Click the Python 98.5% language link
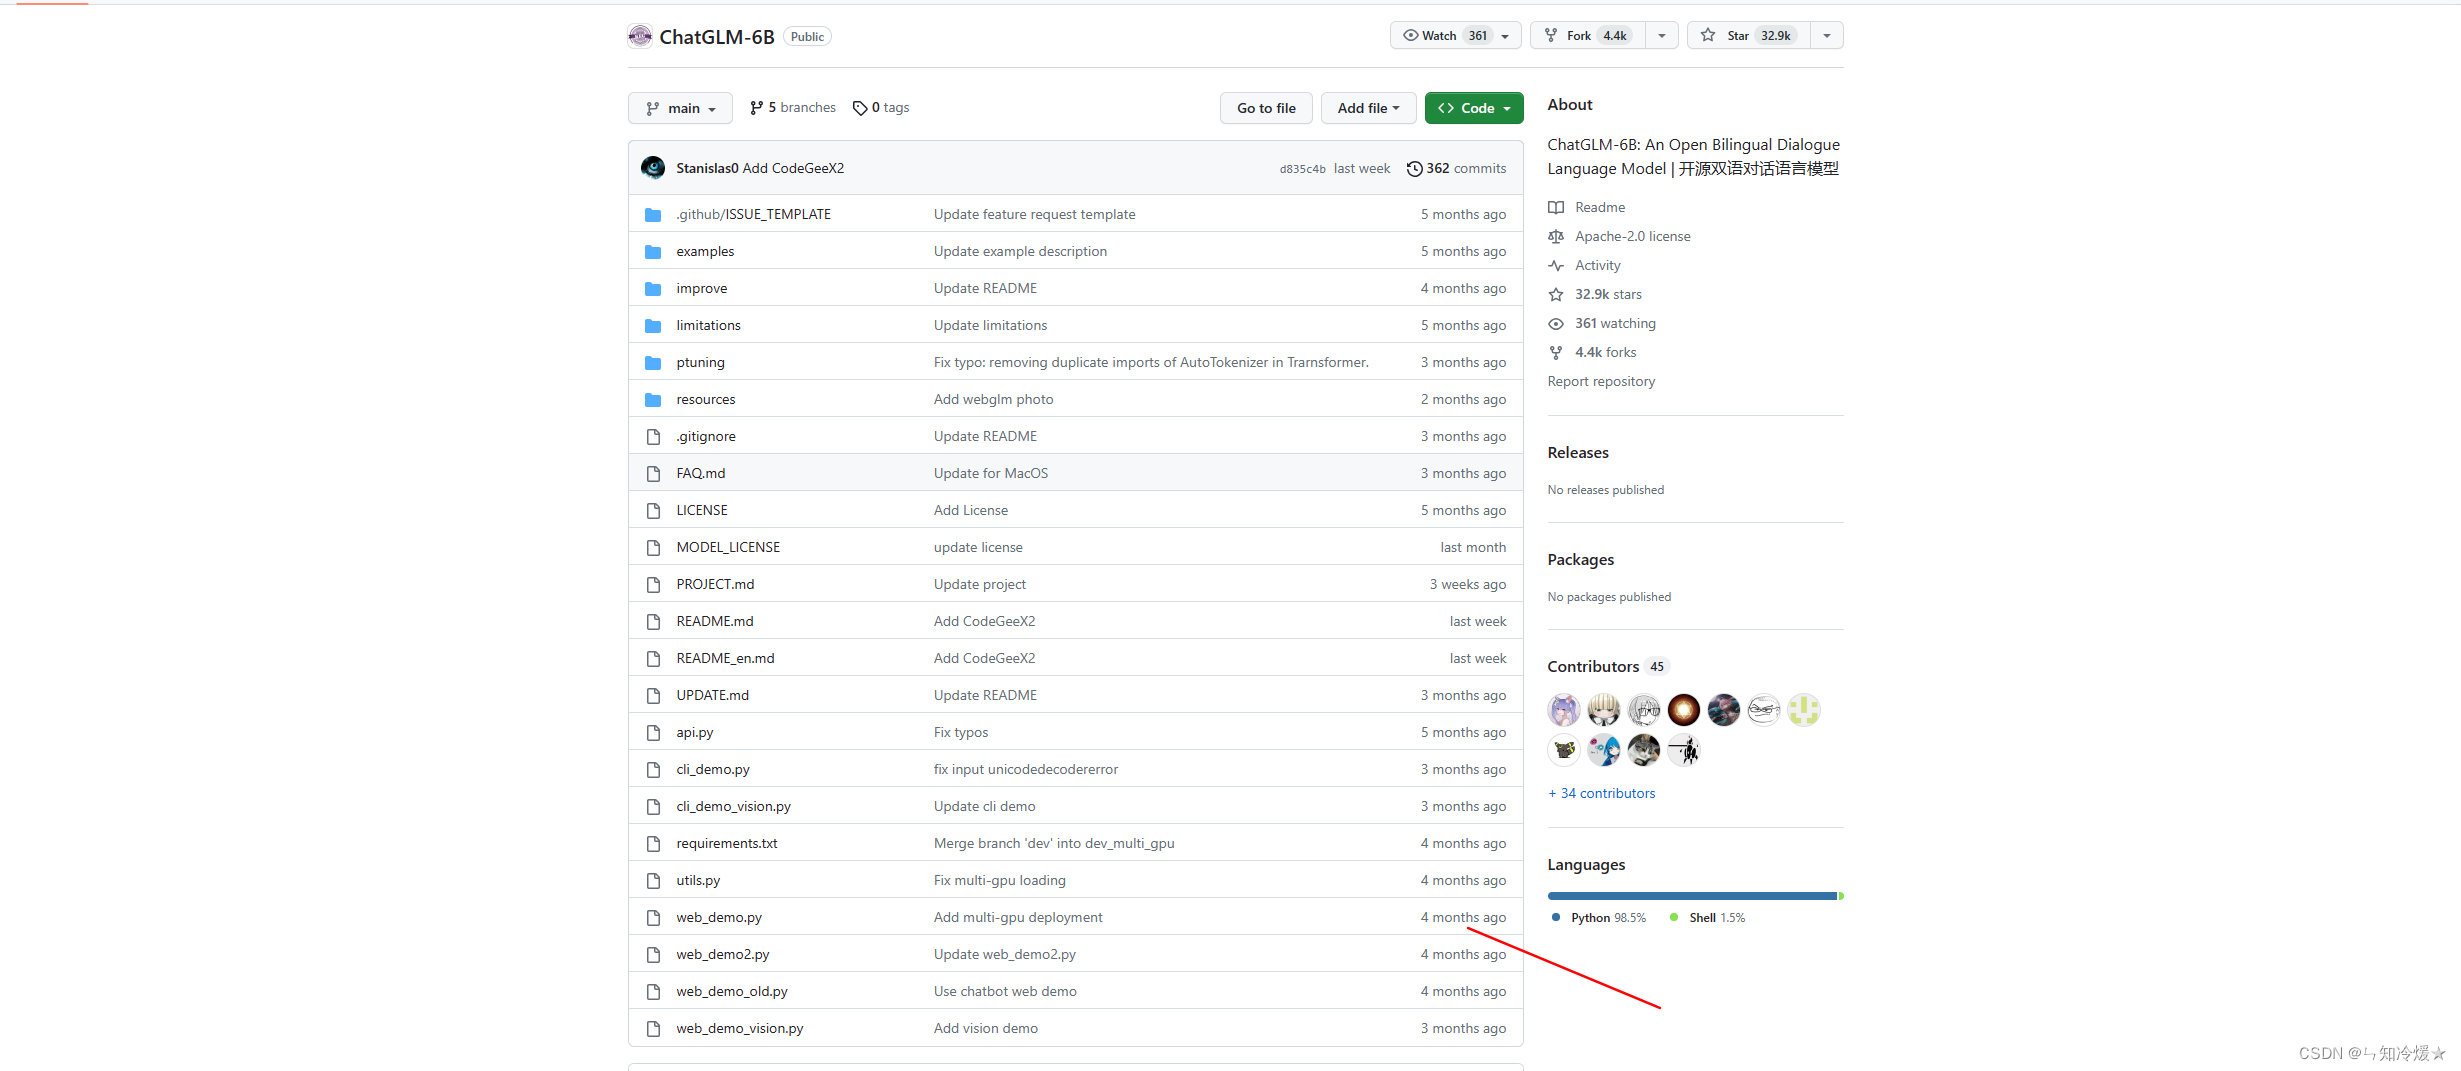Viewport: 2461px width, 1071px height. click(x=1599, y=918)
